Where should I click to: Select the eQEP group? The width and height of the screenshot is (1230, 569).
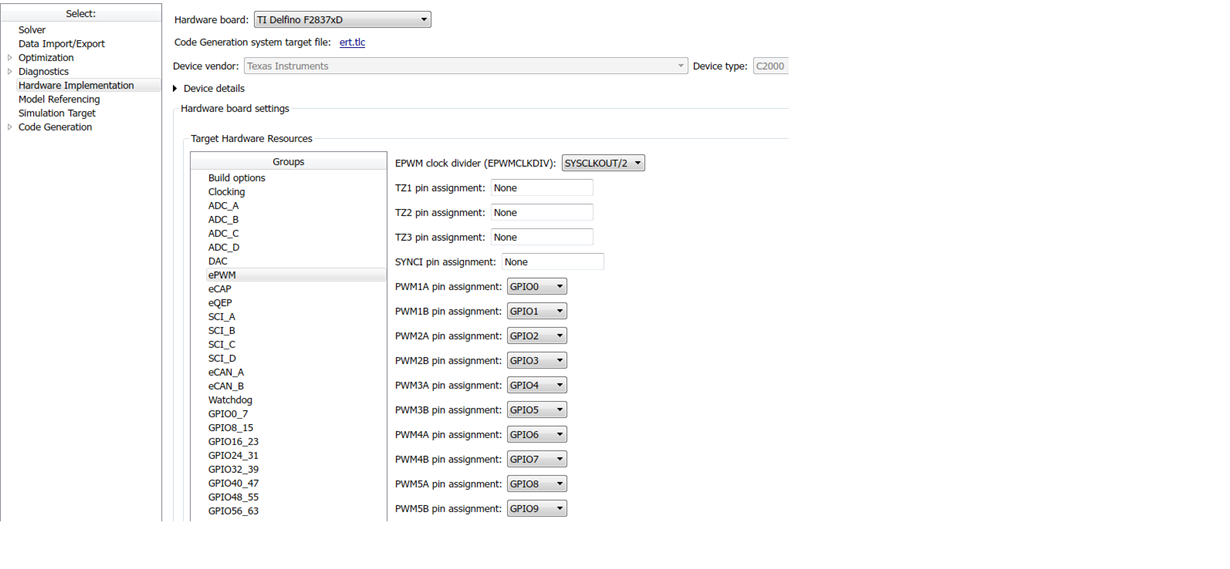tap(220, 303)
